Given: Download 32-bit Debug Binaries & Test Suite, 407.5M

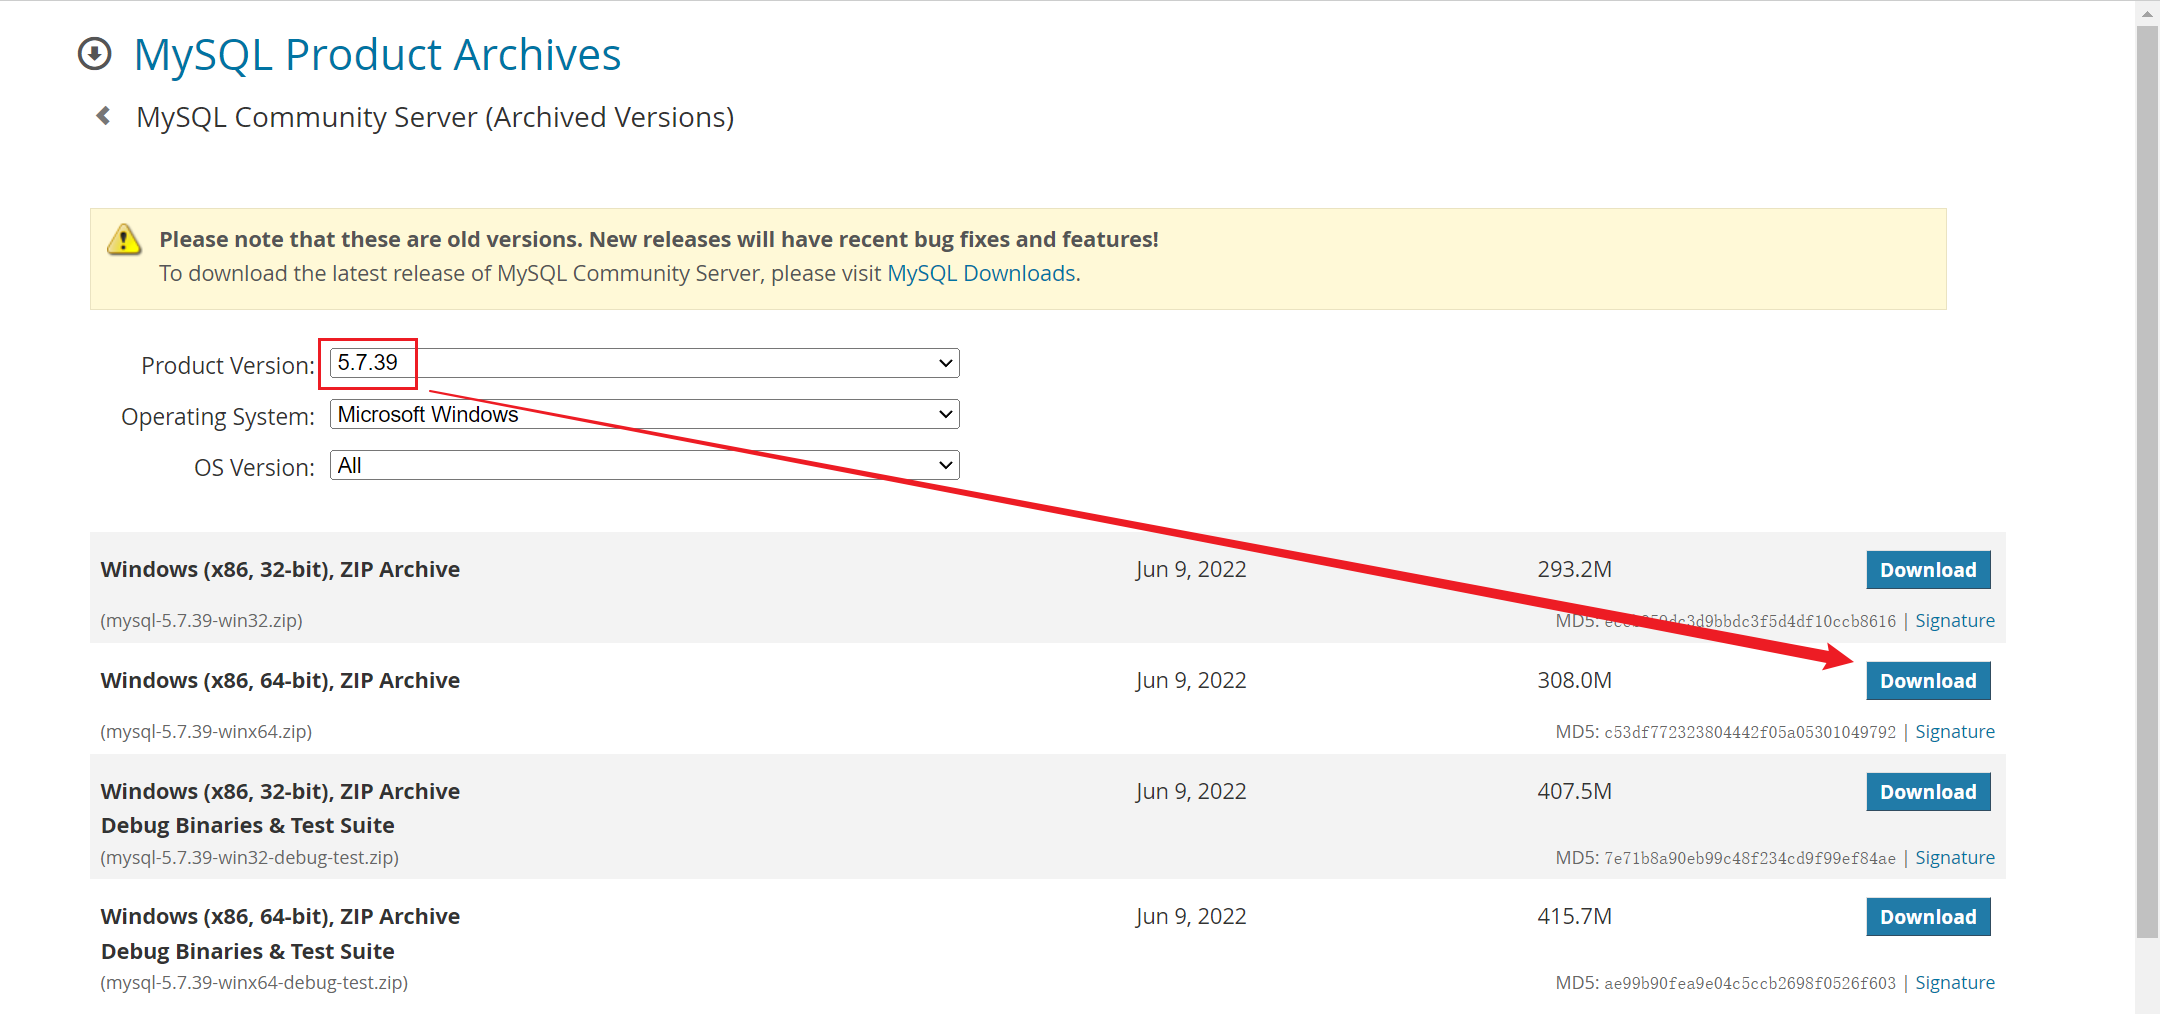Looking at the screenshot, I should click(x=1928, y=792).
